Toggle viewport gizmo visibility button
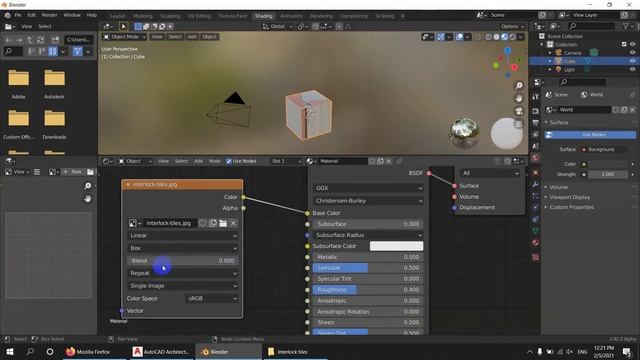 tap(441, 37)
